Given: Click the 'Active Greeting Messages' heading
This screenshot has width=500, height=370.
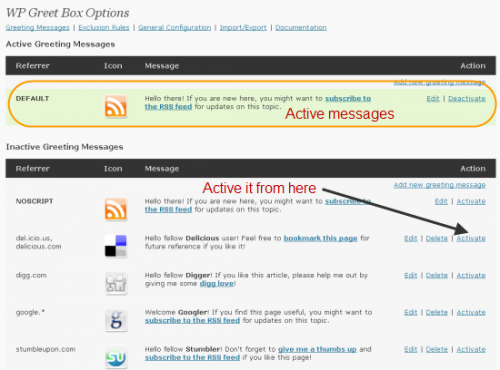Looking at the screenshot, I should pyautogui.click(x=60, y=44).
